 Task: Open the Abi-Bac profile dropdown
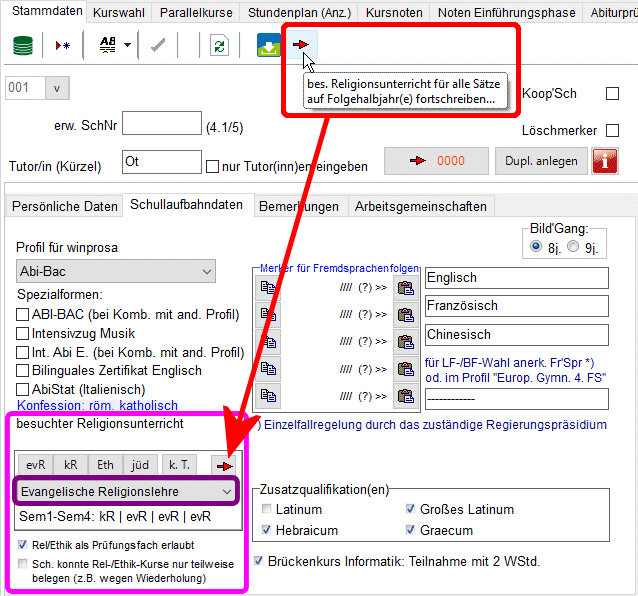pos(117,271)
